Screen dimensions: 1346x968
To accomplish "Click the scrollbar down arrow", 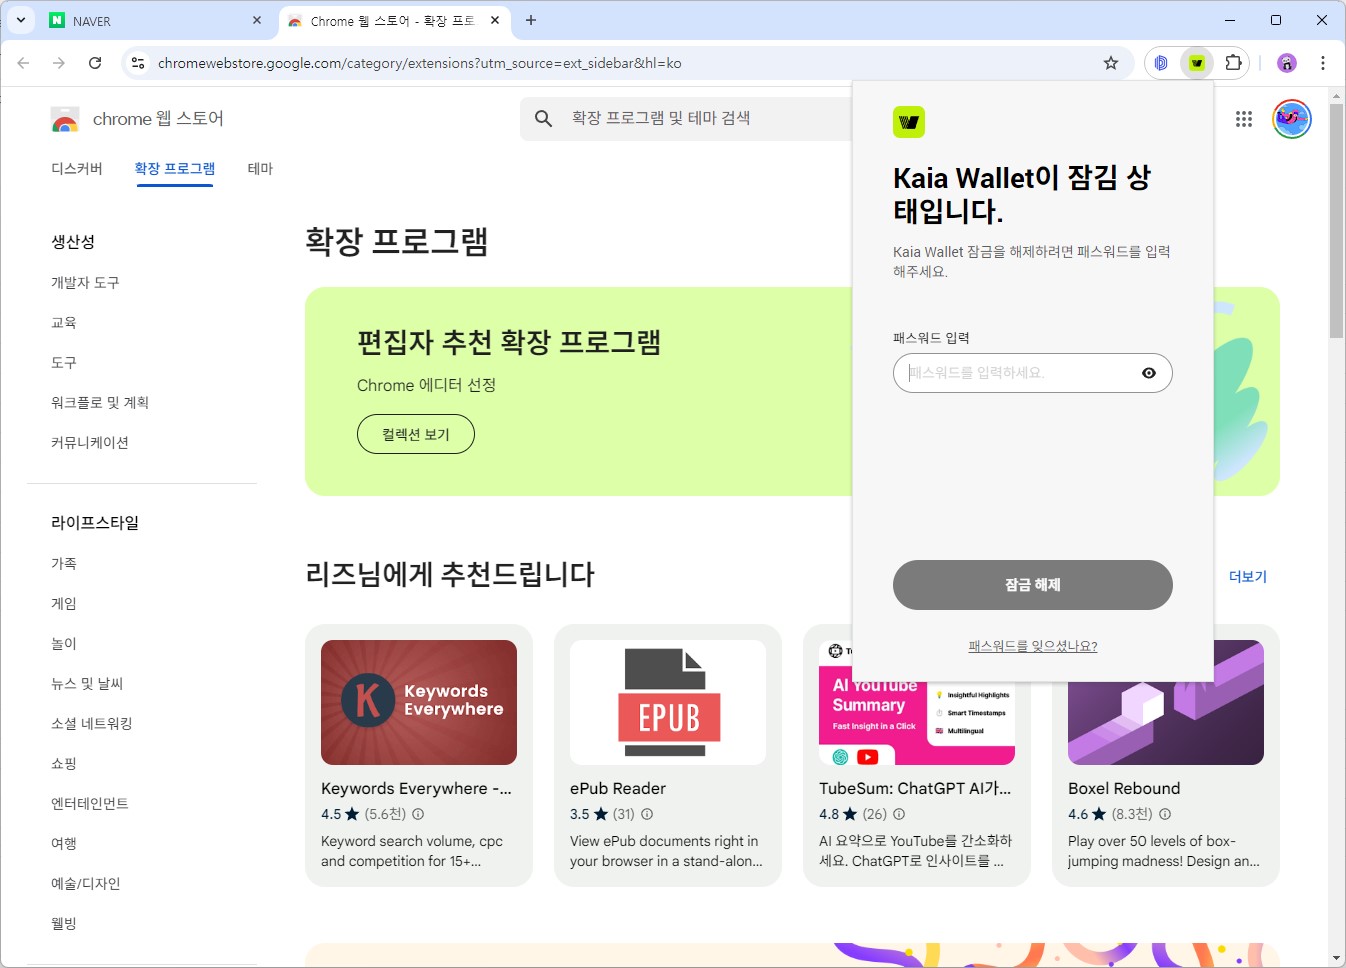I will [1336, 958].
